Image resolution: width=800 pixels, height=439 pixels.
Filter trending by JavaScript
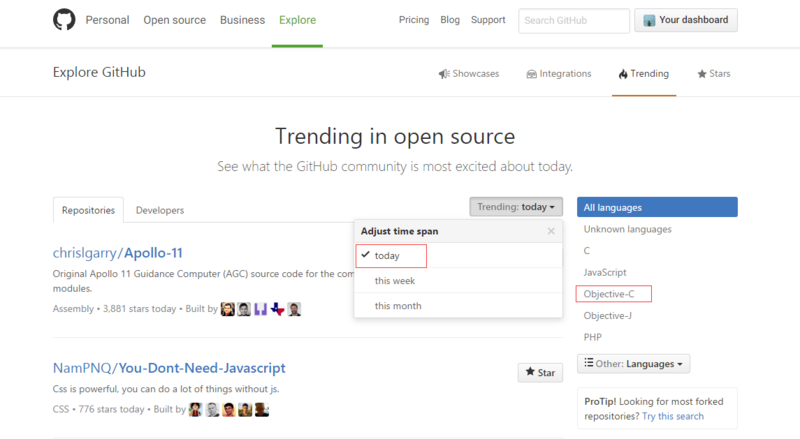point(605,272)
